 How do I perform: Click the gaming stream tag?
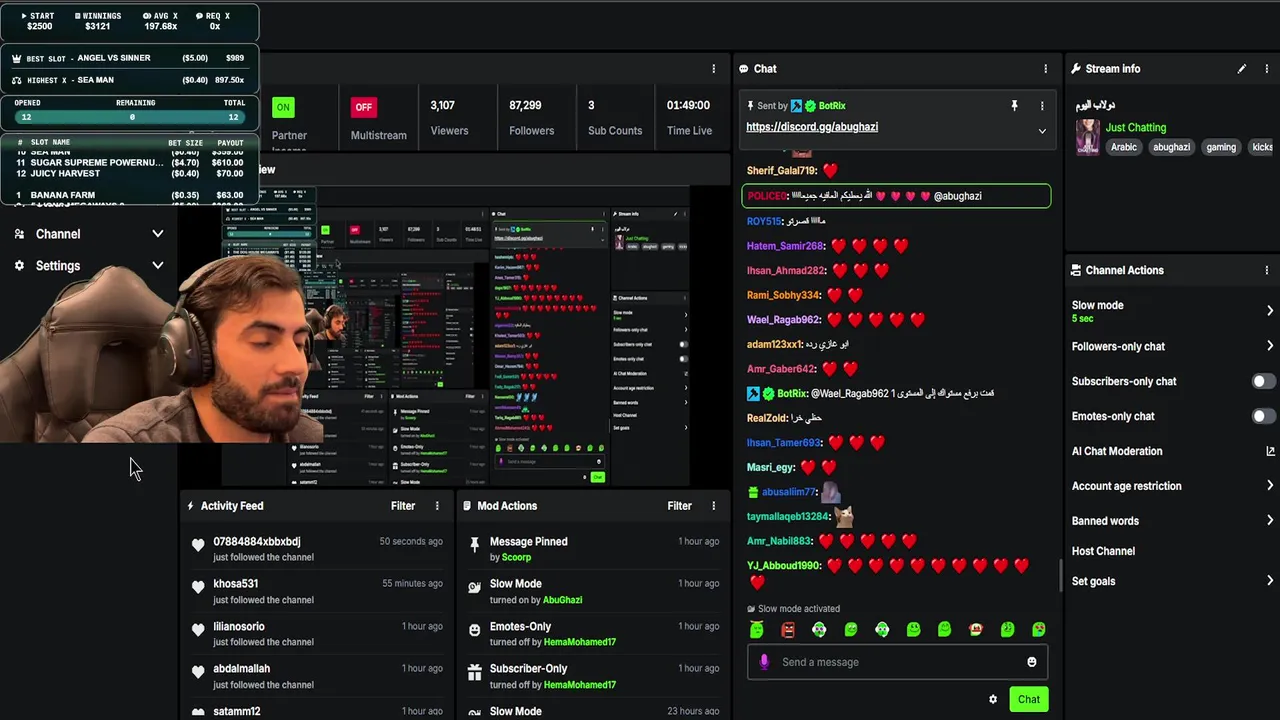click(x=1221, y=147)
